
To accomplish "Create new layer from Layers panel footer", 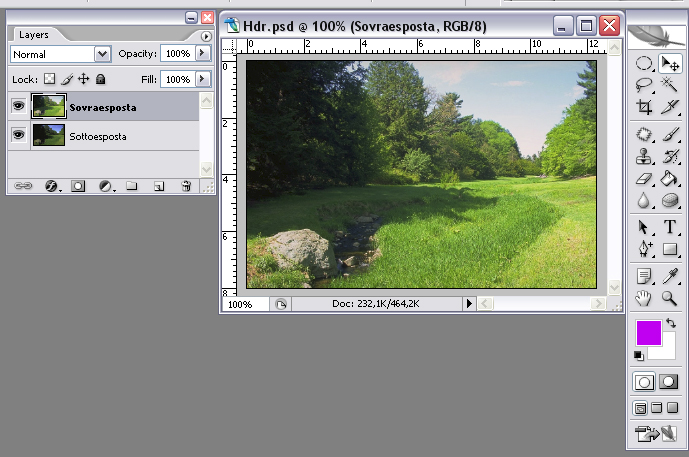I will click(x=158, y=186).
